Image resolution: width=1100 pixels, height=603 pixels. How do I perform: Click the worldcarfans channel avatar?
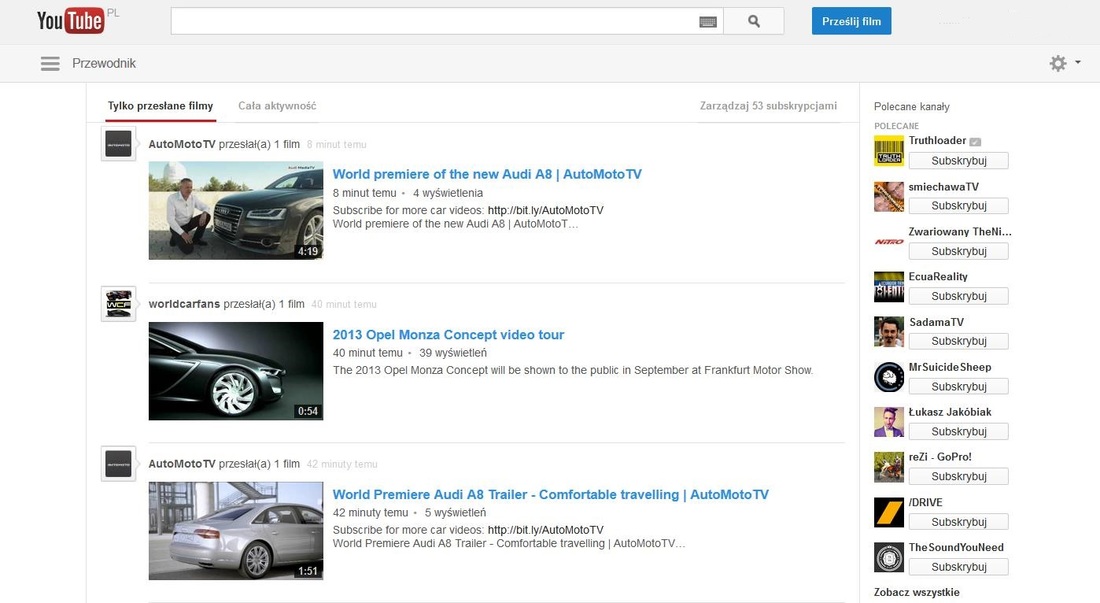pyautogui.click(x=119, y=304)
